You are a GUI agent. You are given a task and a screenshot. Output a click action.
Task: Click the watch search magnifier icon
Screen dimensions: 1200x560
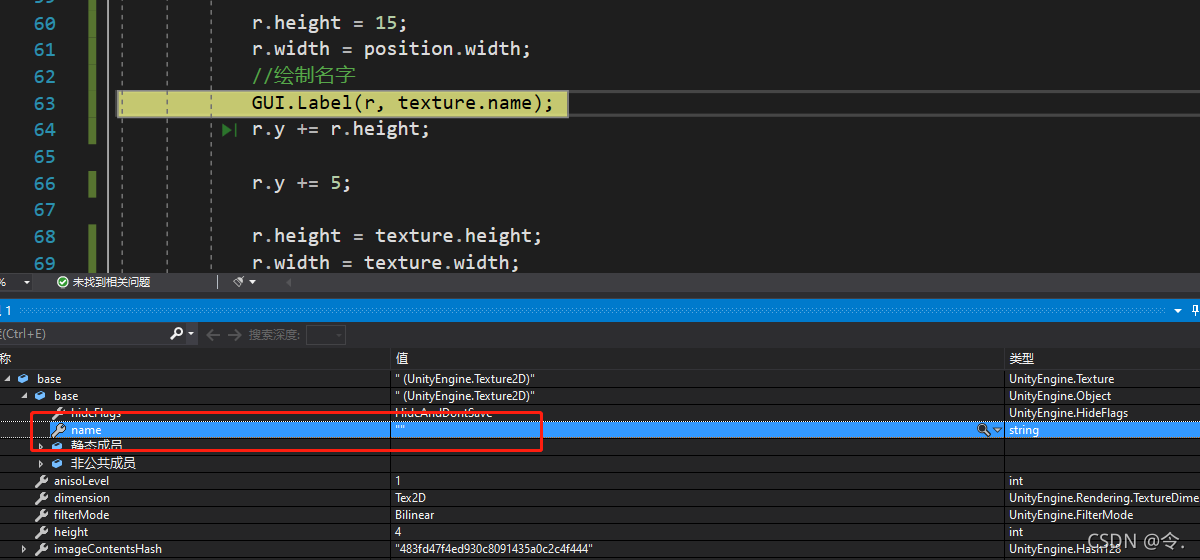pyautogui.click(x=176, y=334)
